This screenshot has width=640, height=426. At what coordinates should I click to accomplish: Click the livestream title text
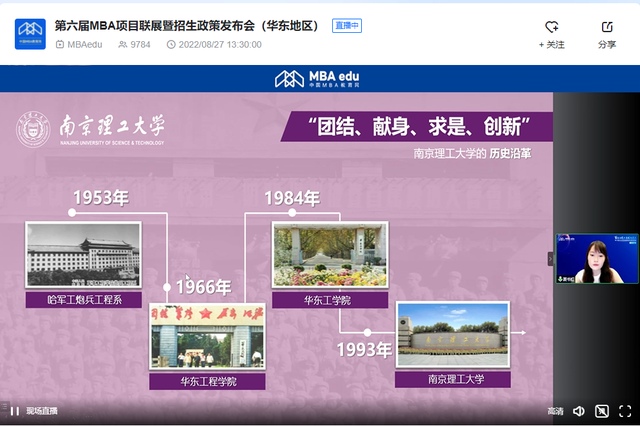[187, 26]
